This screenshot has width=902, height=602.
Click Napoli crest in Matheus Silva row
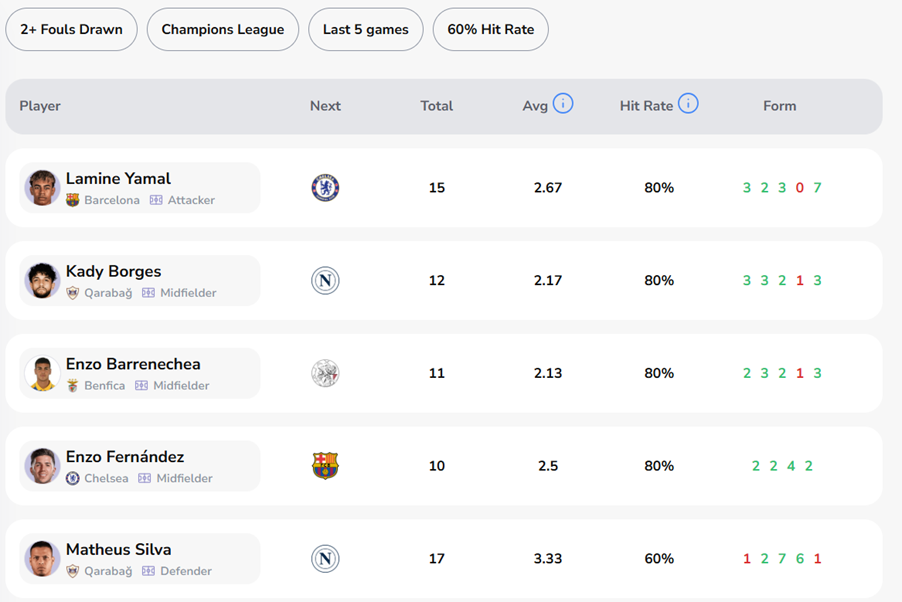(x=325, y=558)
